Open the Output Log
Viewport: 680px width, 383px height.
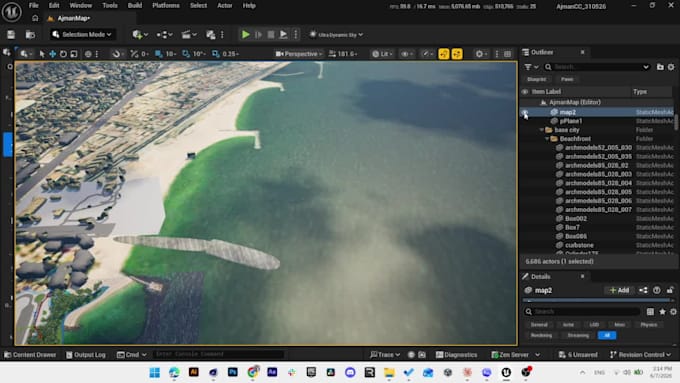(86, 355)
